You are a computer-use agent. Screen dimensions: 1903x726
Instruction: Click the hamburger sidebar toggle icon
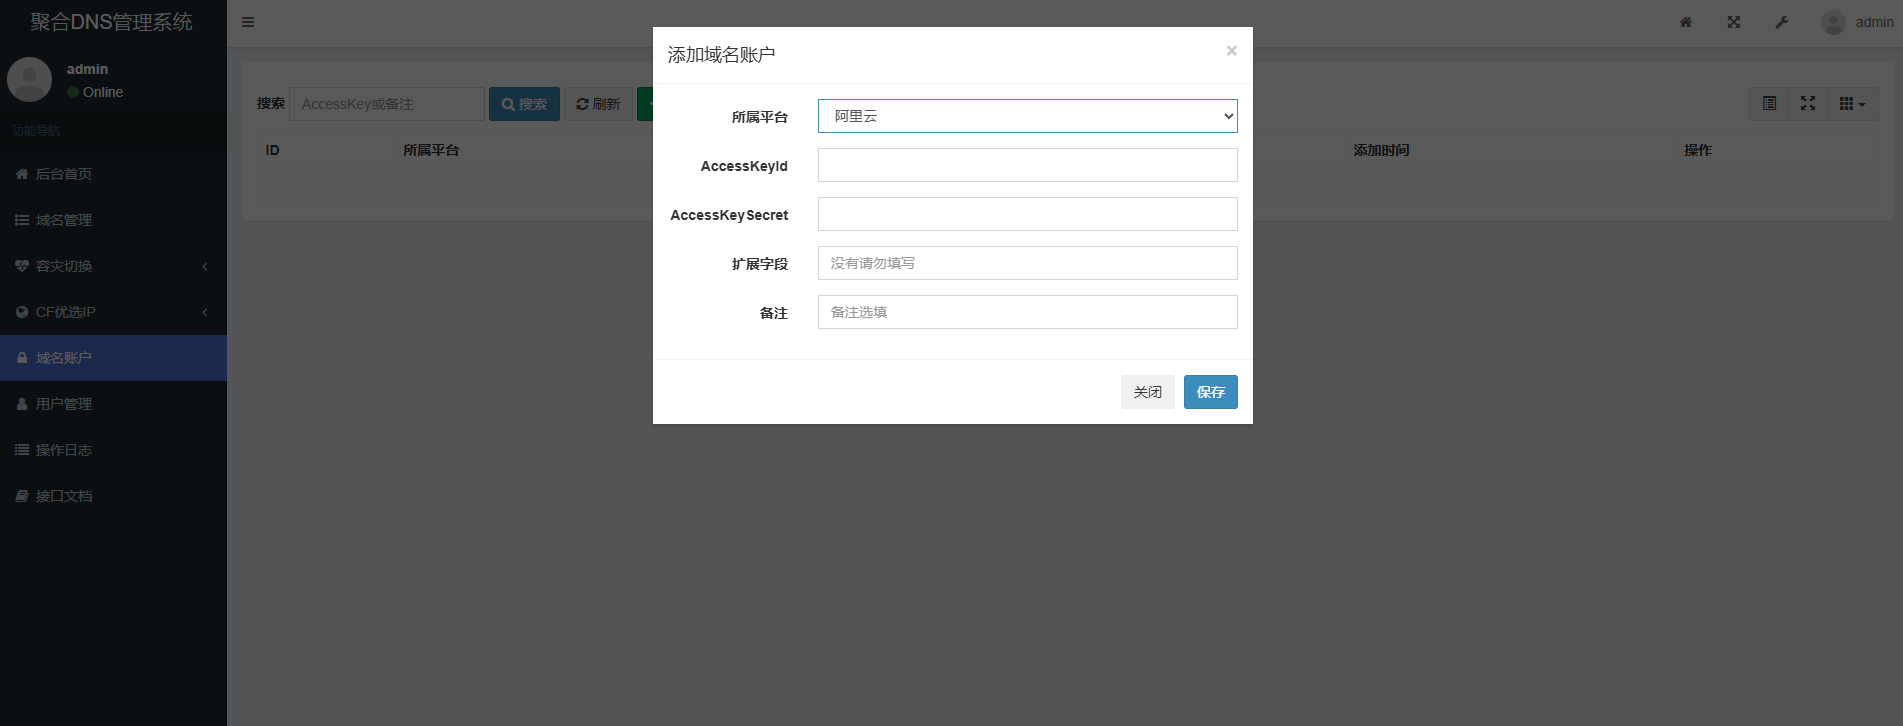(x=248, y=22)
